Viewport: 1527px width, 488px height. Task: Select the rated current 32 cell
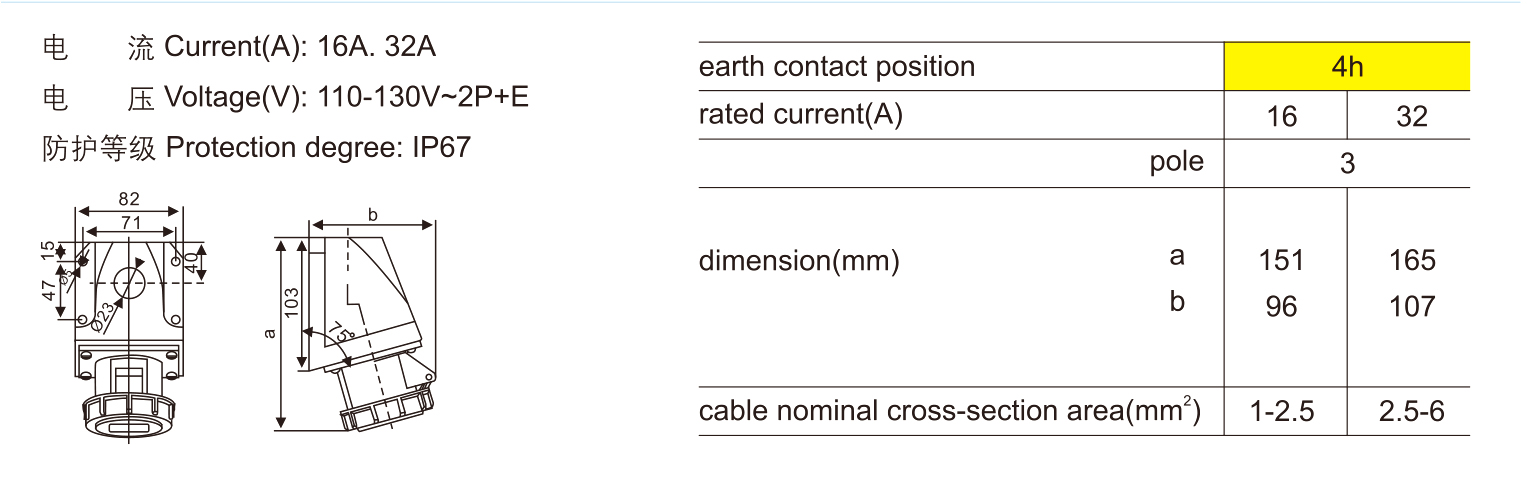pos(1411,117)
